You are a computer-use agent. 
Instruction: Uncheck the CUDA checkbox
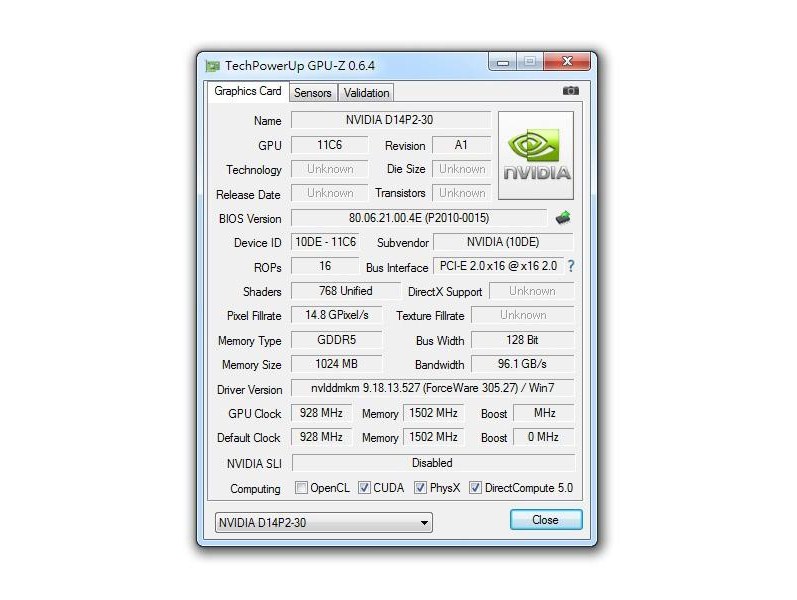(x=364, y=489)
